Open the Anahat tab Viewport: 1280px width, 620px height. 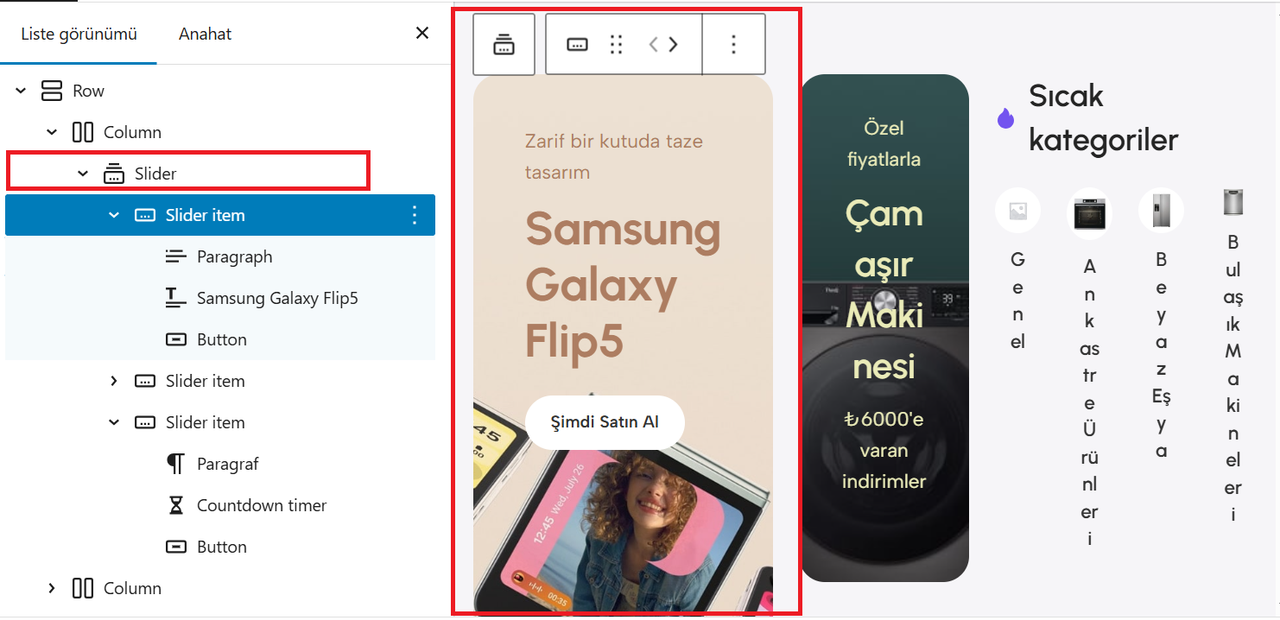click(205, 34)
